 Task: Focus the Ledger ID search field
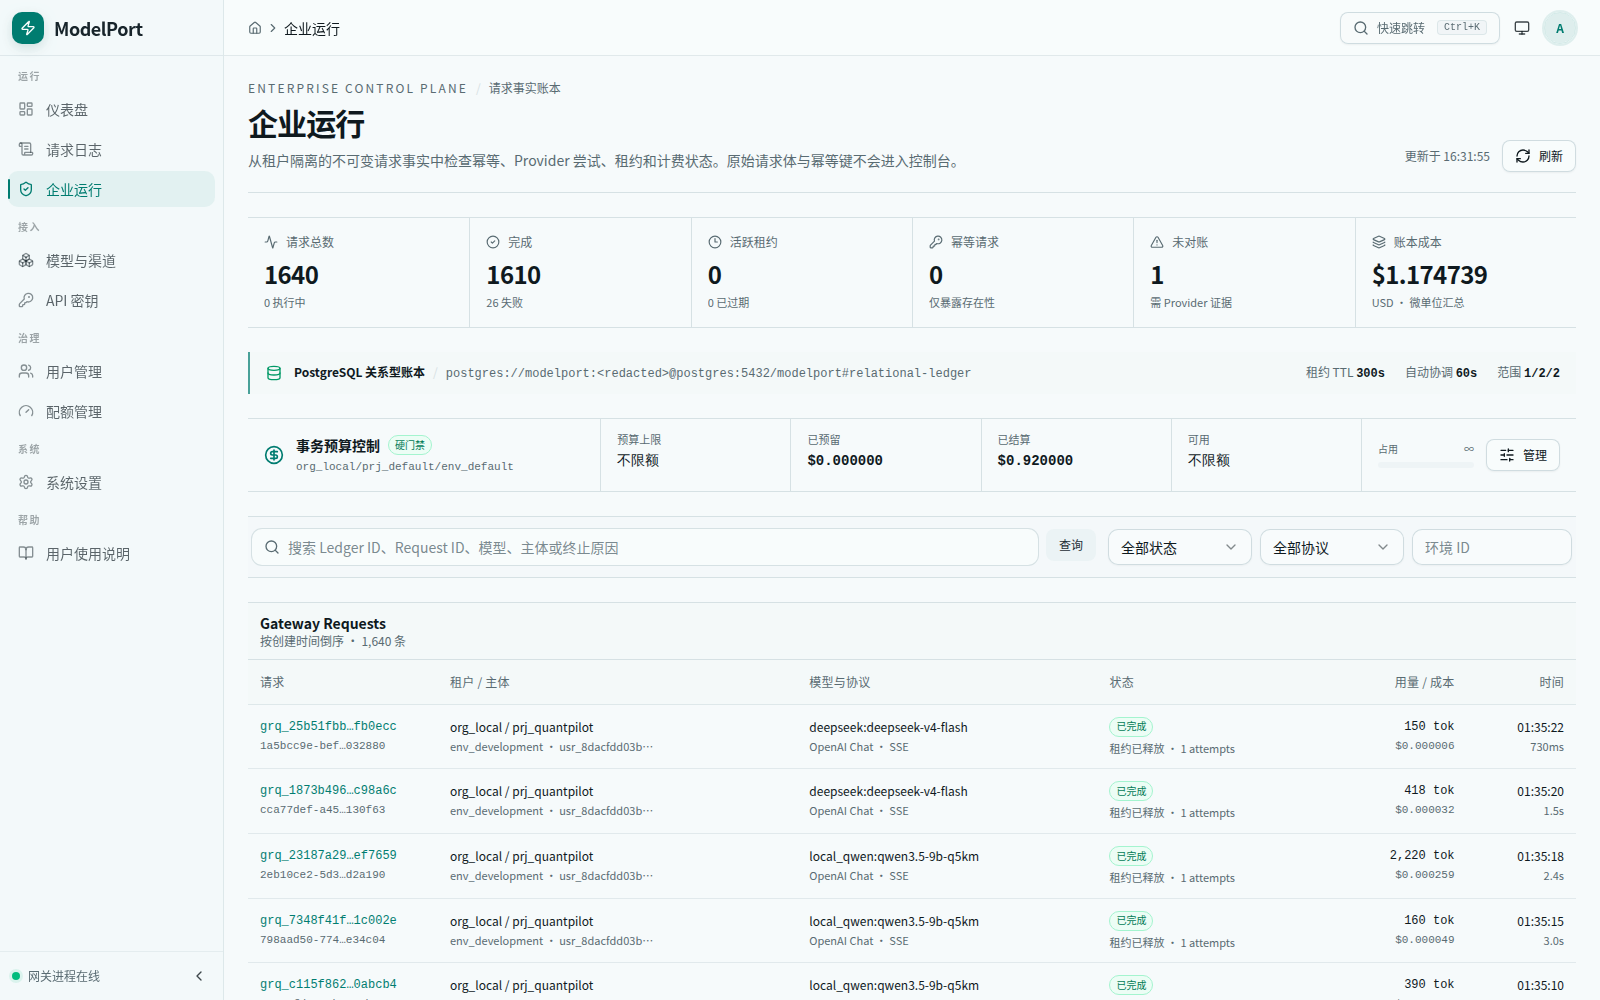click(x=644, y=547)
